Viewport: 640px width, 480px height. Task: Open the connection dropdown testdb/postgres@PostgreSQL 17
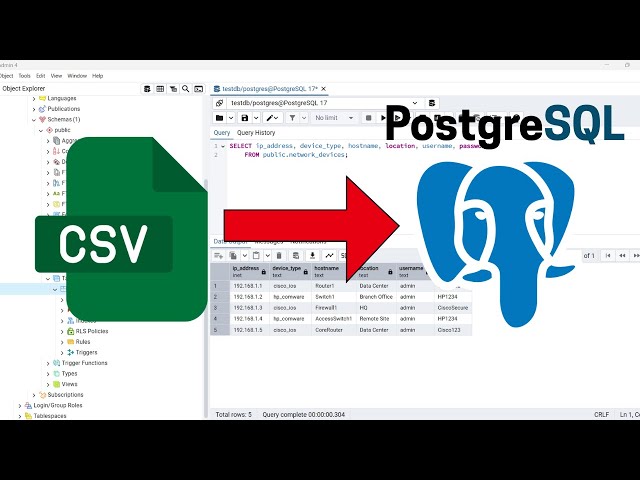324,103
